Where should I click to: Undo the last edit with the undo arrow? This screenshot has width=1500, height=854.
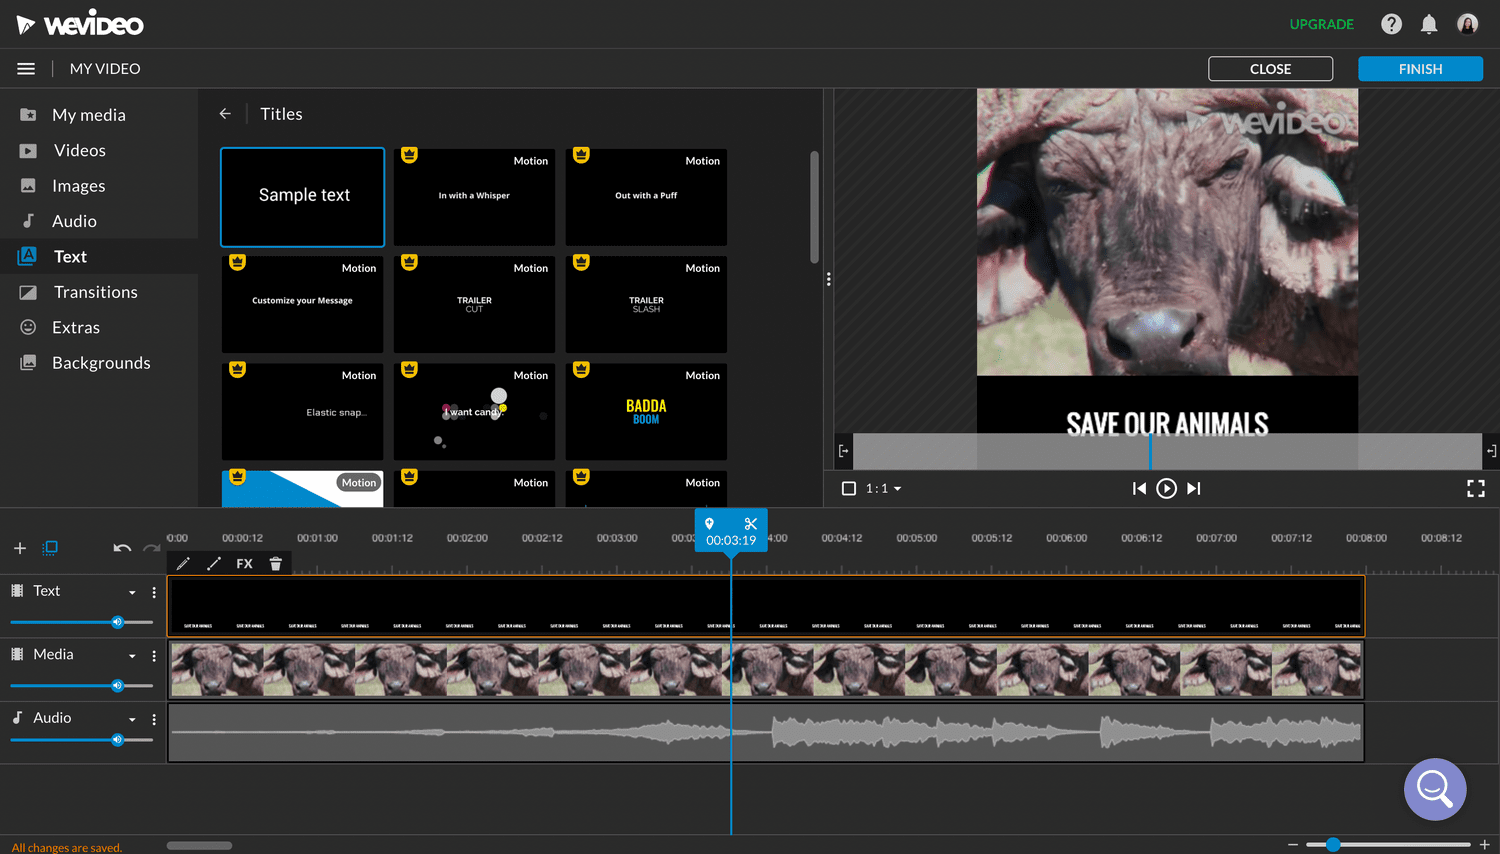click(120, 548)
